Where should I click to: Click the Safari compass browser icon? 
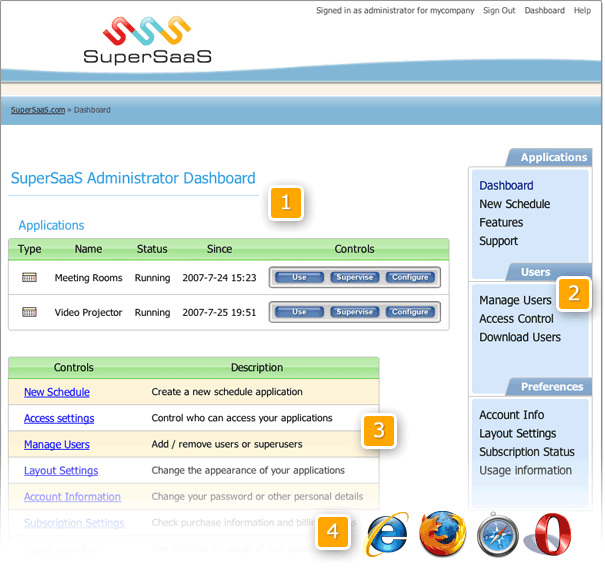[x=497, y=535]
